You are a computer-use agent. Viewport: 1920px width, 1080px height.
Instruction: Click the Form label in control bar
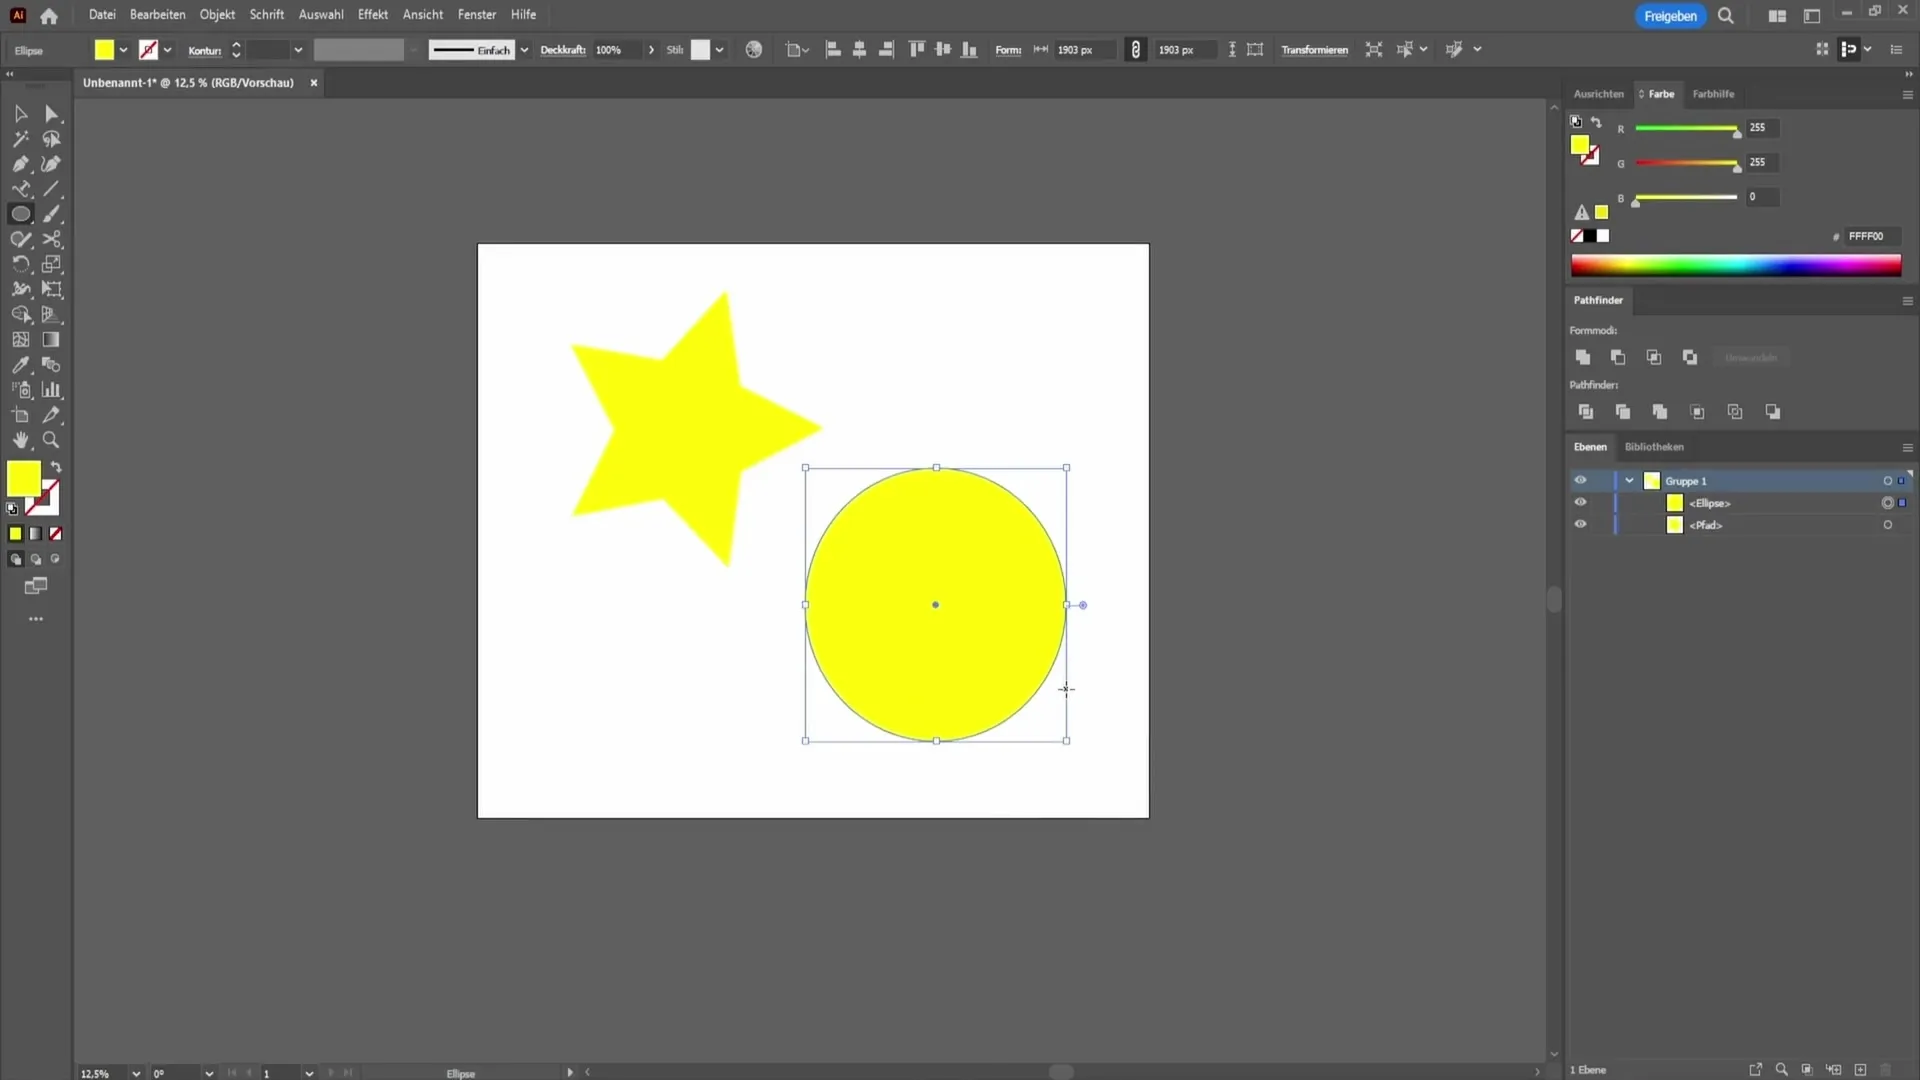[1008, 50]
